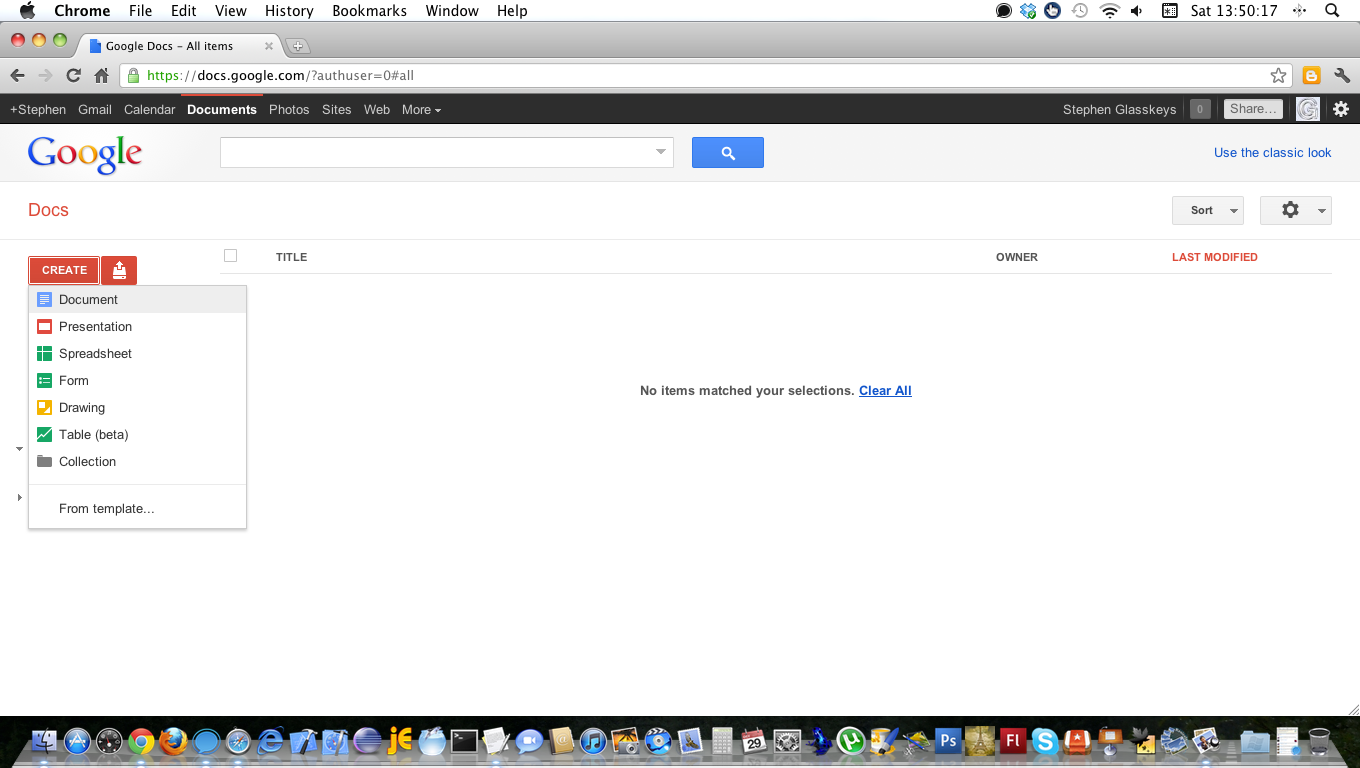Click inside the Google Docs search field
Image resolution: width=1360 pixels, height=768 pixels.
coord(435,153)
